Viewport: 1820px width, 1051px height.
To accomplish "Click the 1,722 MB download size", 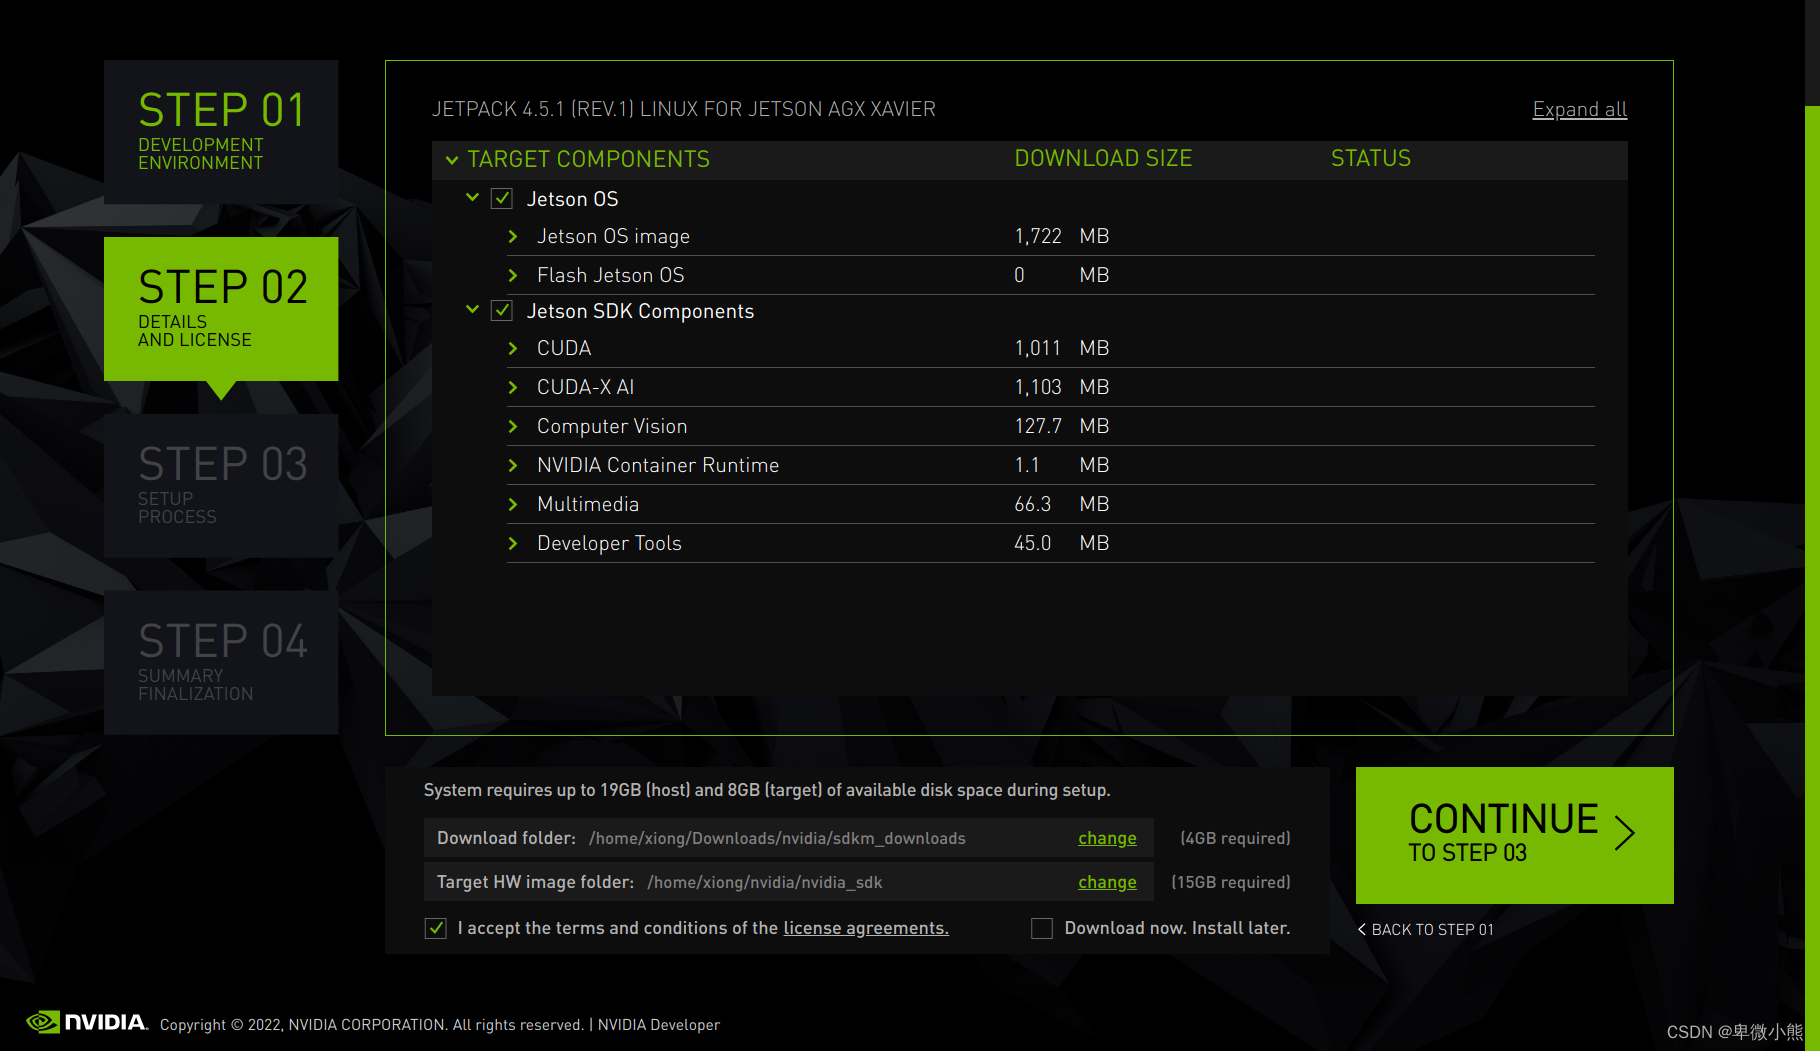I will point(1062,236).
